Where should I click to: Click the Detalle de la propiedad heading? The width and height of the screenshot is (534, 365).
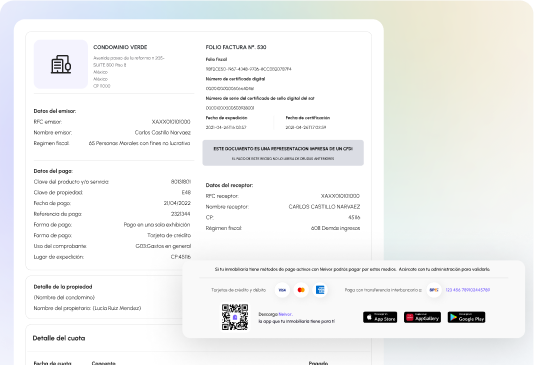(x=63, y=287)
